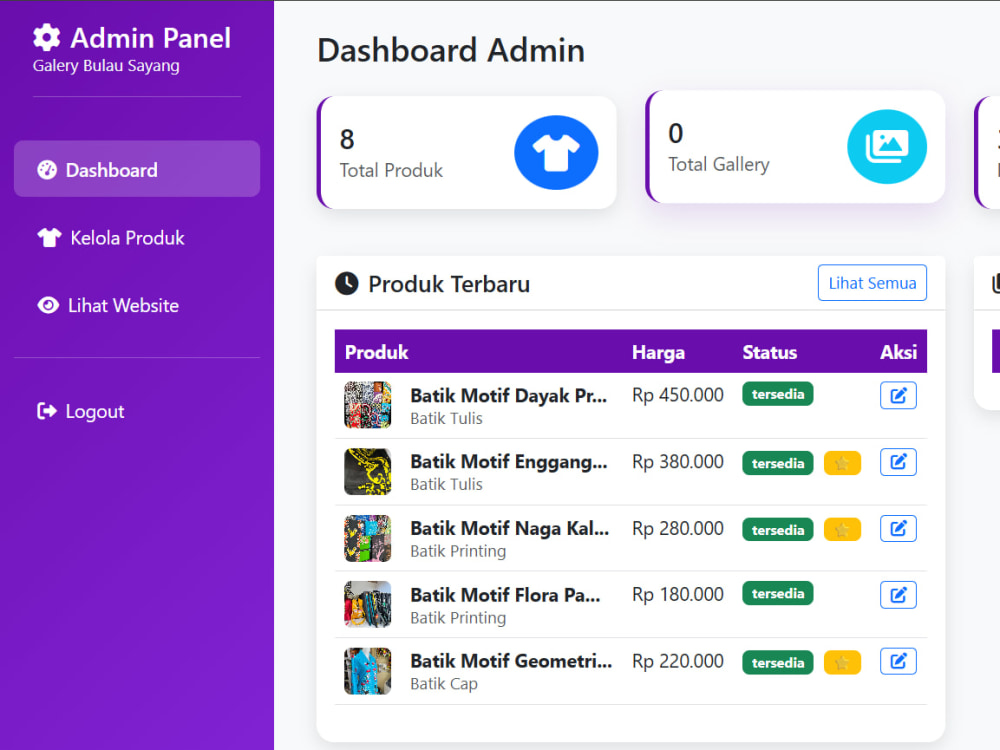Click tersedia badge for Geometri batik
The image size is (1000, 750).
pyautogui.click(x=777, y=662)
